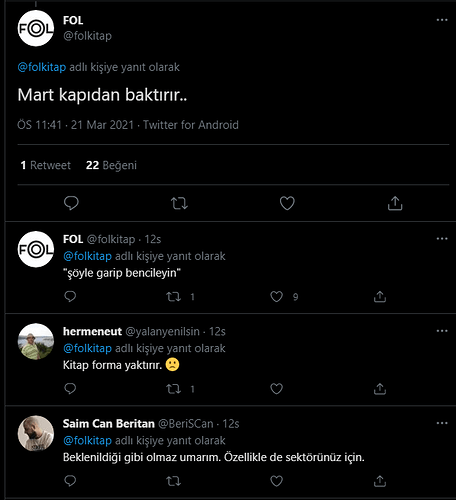Screen dimensions: 456x500
Task: Reply to hermeneut's comment
Action: point(70,389)
